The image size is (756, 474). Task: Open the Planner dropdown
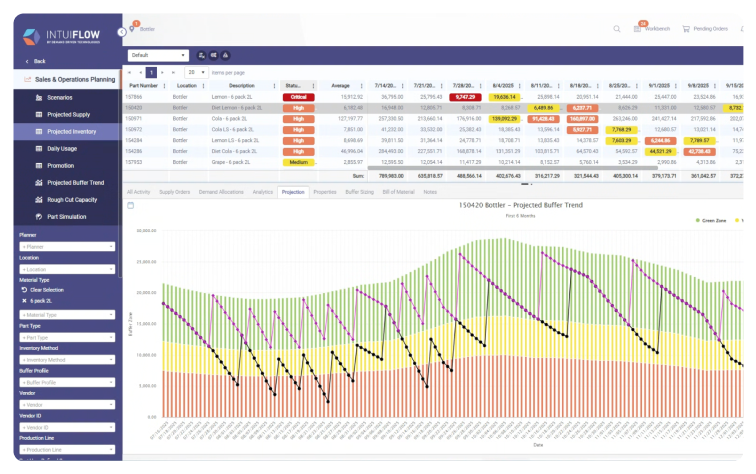(67, 246)
